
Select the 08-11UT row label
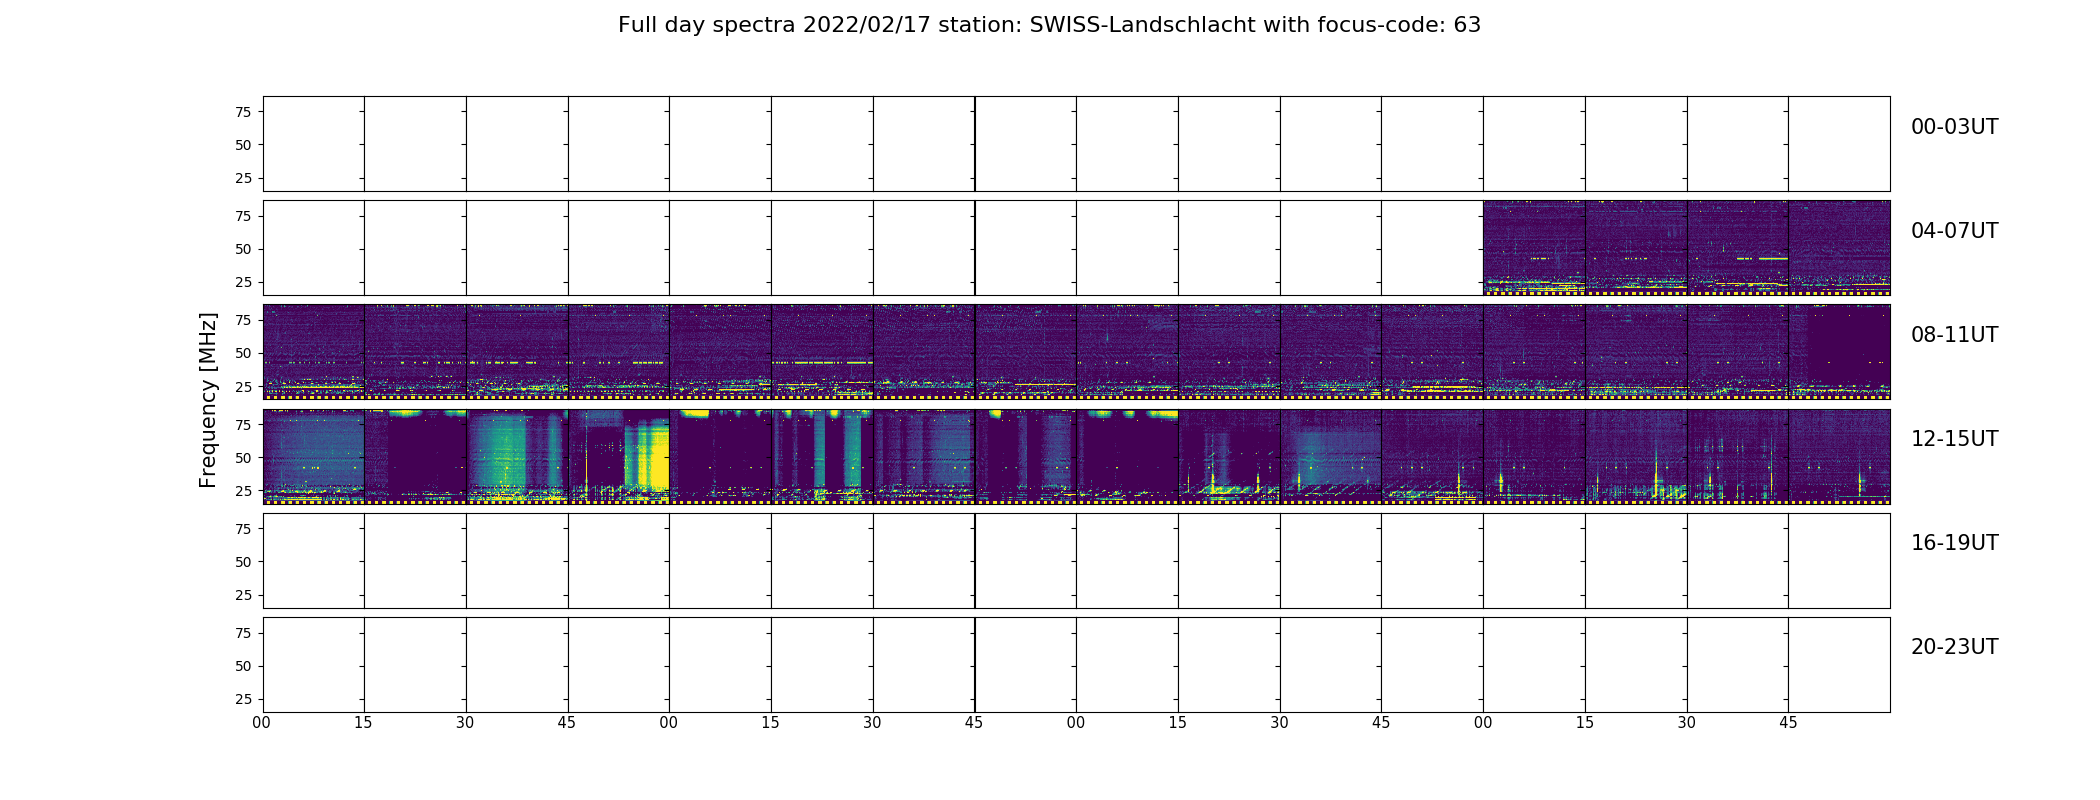(1954, 335)
